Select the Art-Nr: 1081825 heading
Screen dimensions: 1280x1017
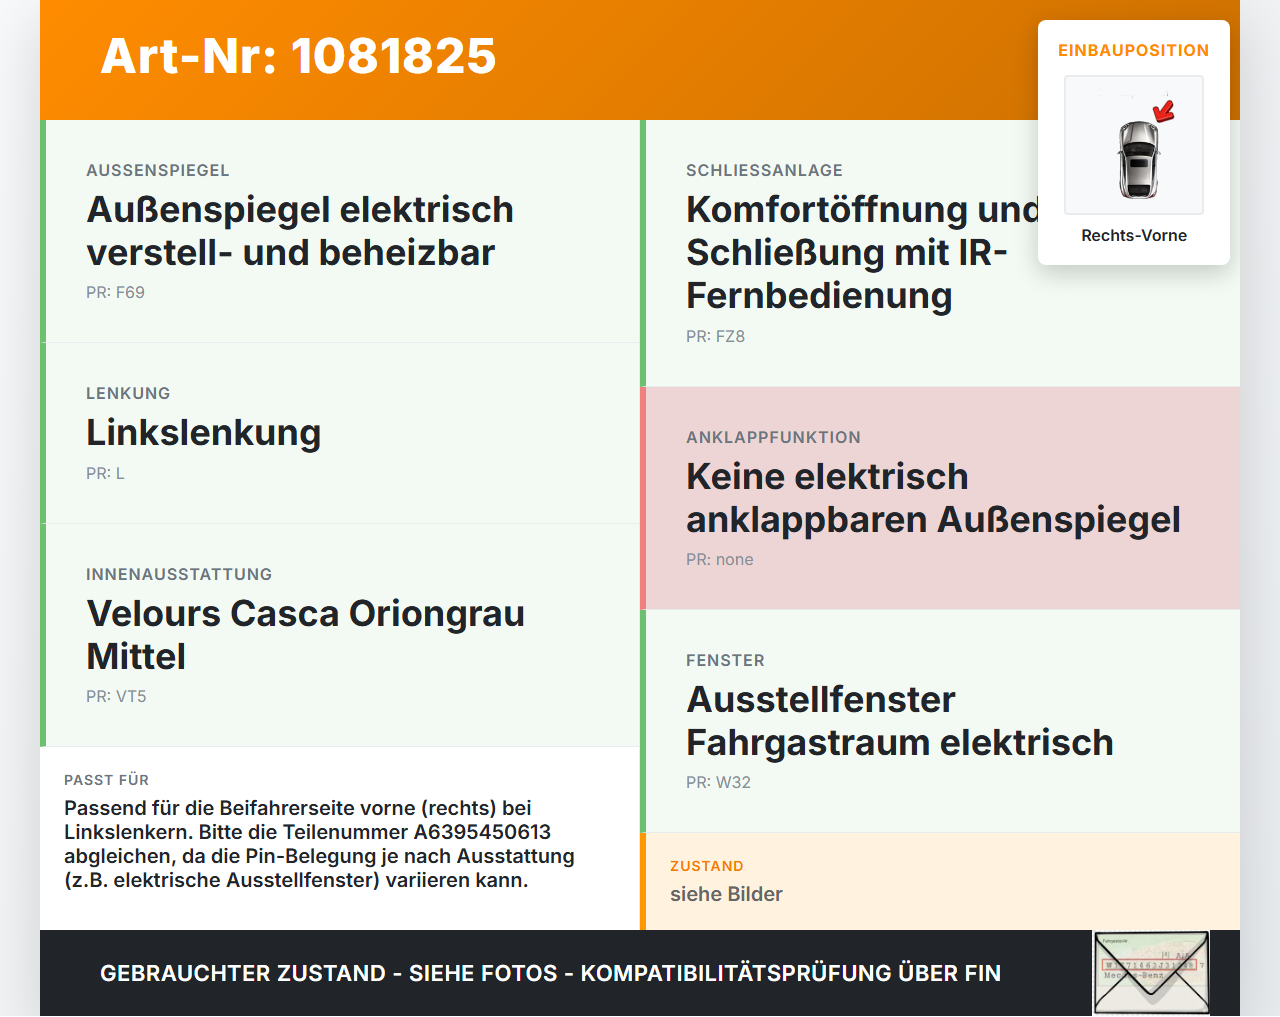click(x=298, y=56)
